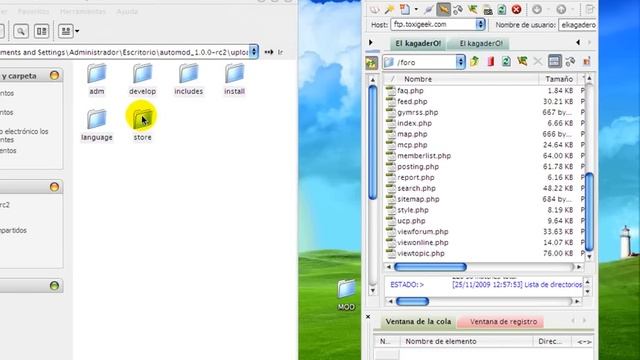The width and height of the screenshot is (640, 360).
Task: Open the Herramientas menu in Explorer
Action: [82, 11]
